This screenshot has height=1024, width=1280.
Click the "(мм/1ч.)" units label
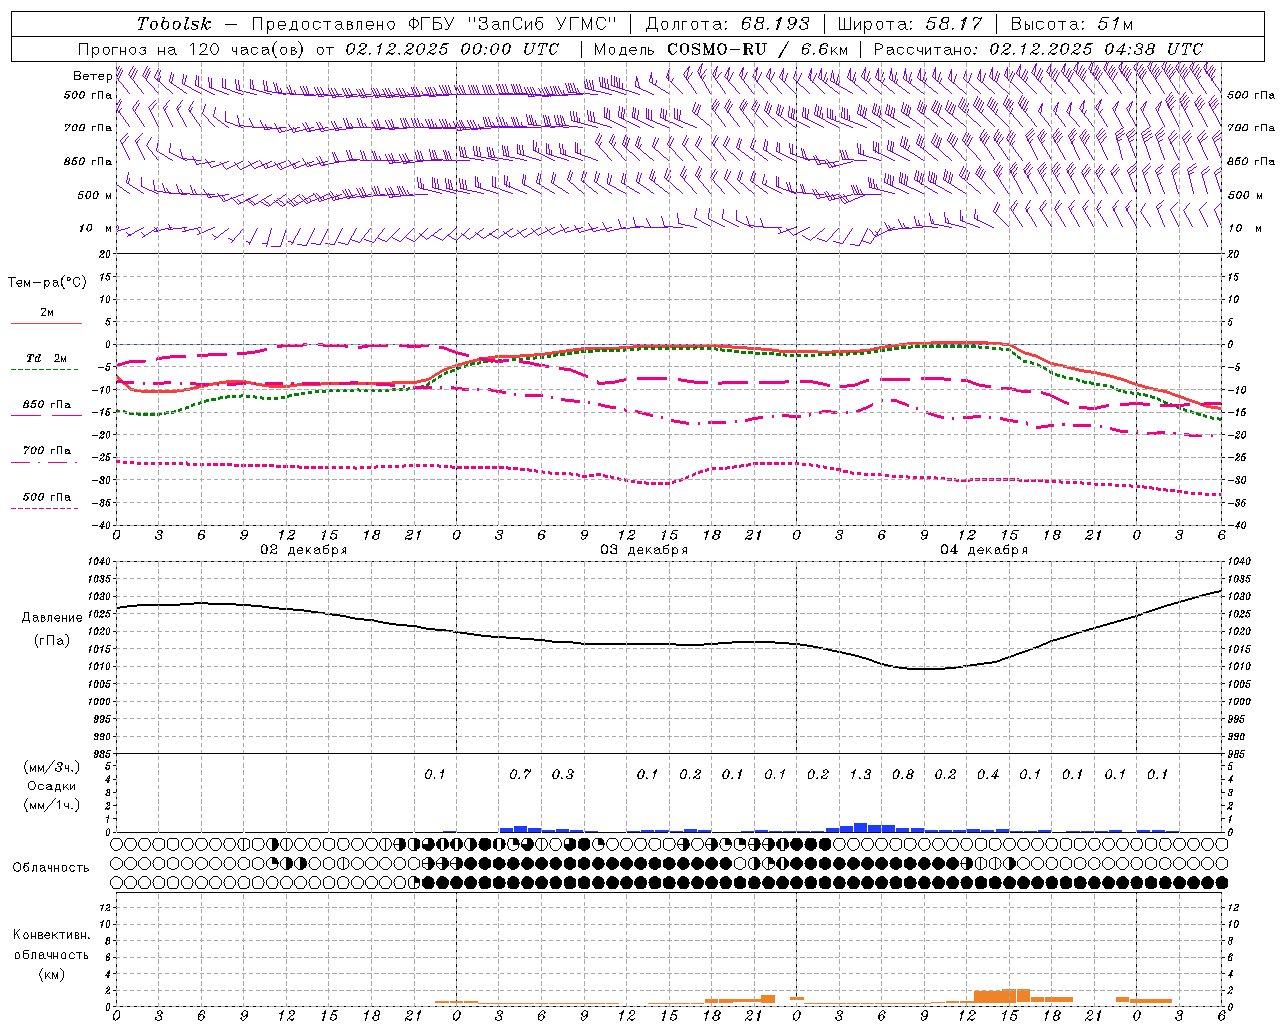52,805
